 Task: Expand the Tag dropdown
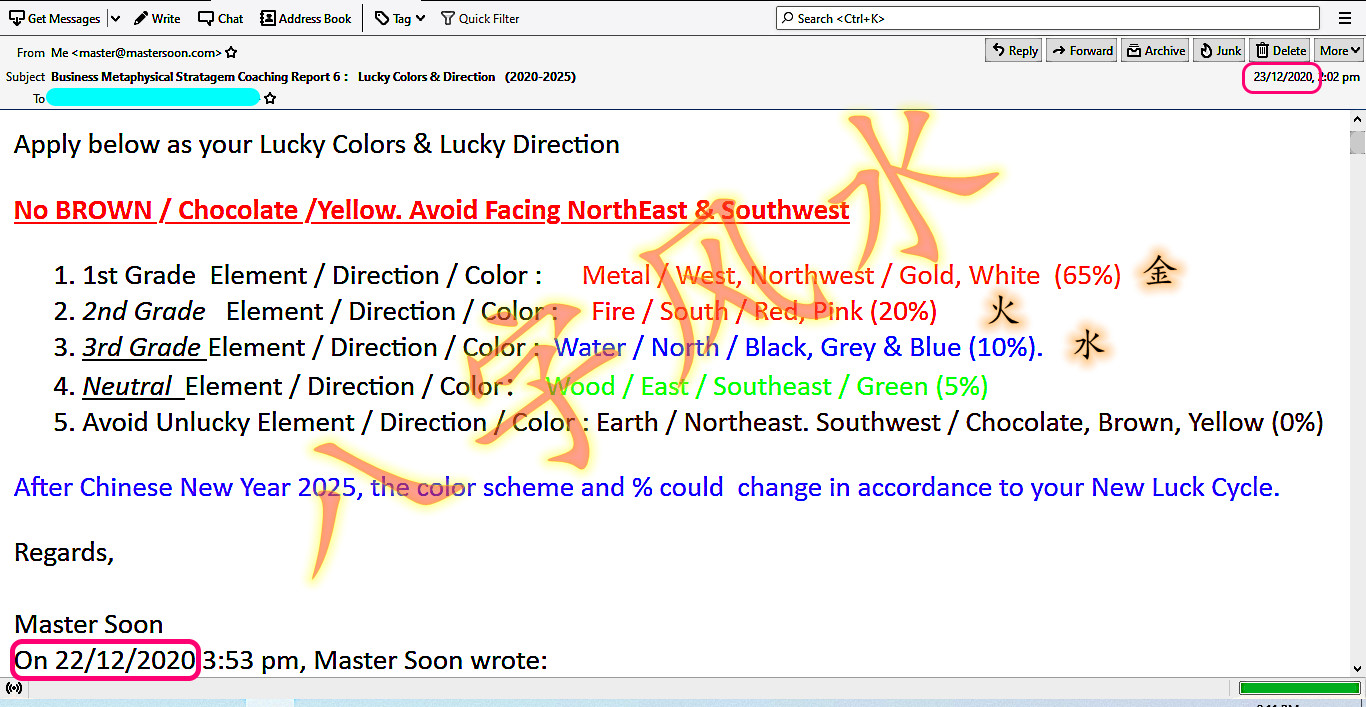click(400, 18)
